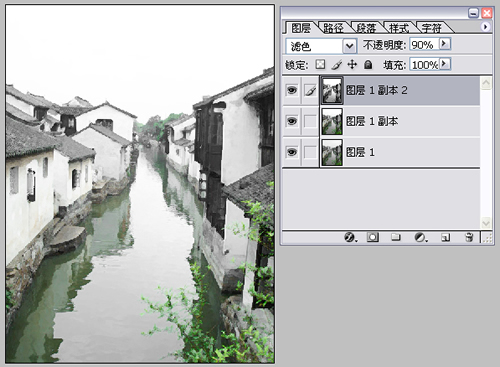This screenshot has width=500, height=367.
Task: Hide layer 图层 1 副本
Action: tap(292, 121)
